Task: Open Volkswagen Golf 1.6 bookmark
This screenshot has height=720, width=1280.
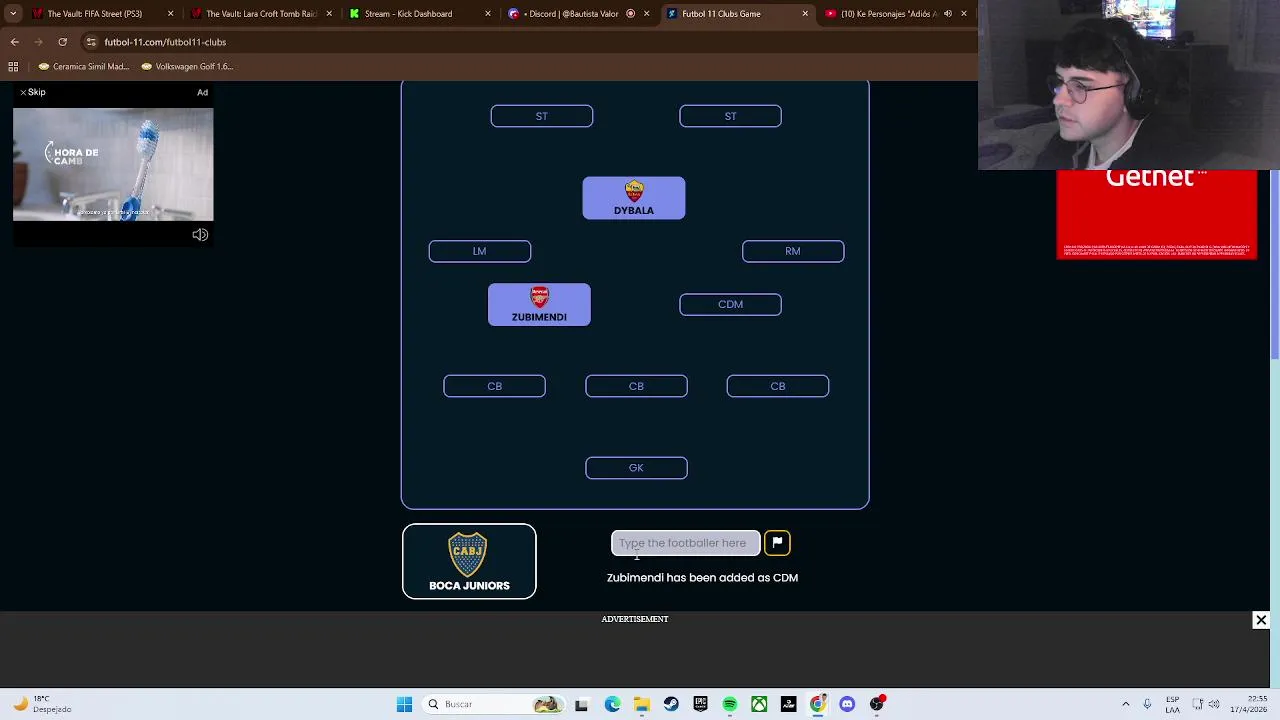Action: click(187, 66)
